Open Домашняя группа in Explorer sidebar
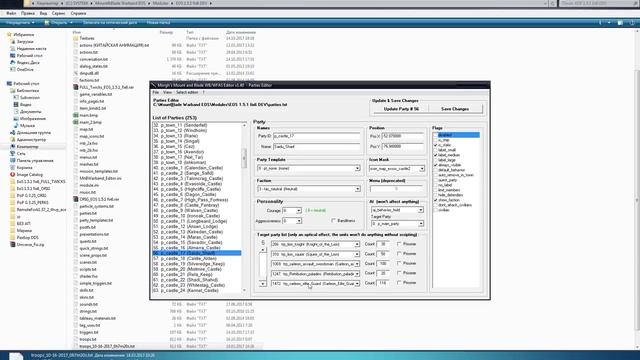 31,133
